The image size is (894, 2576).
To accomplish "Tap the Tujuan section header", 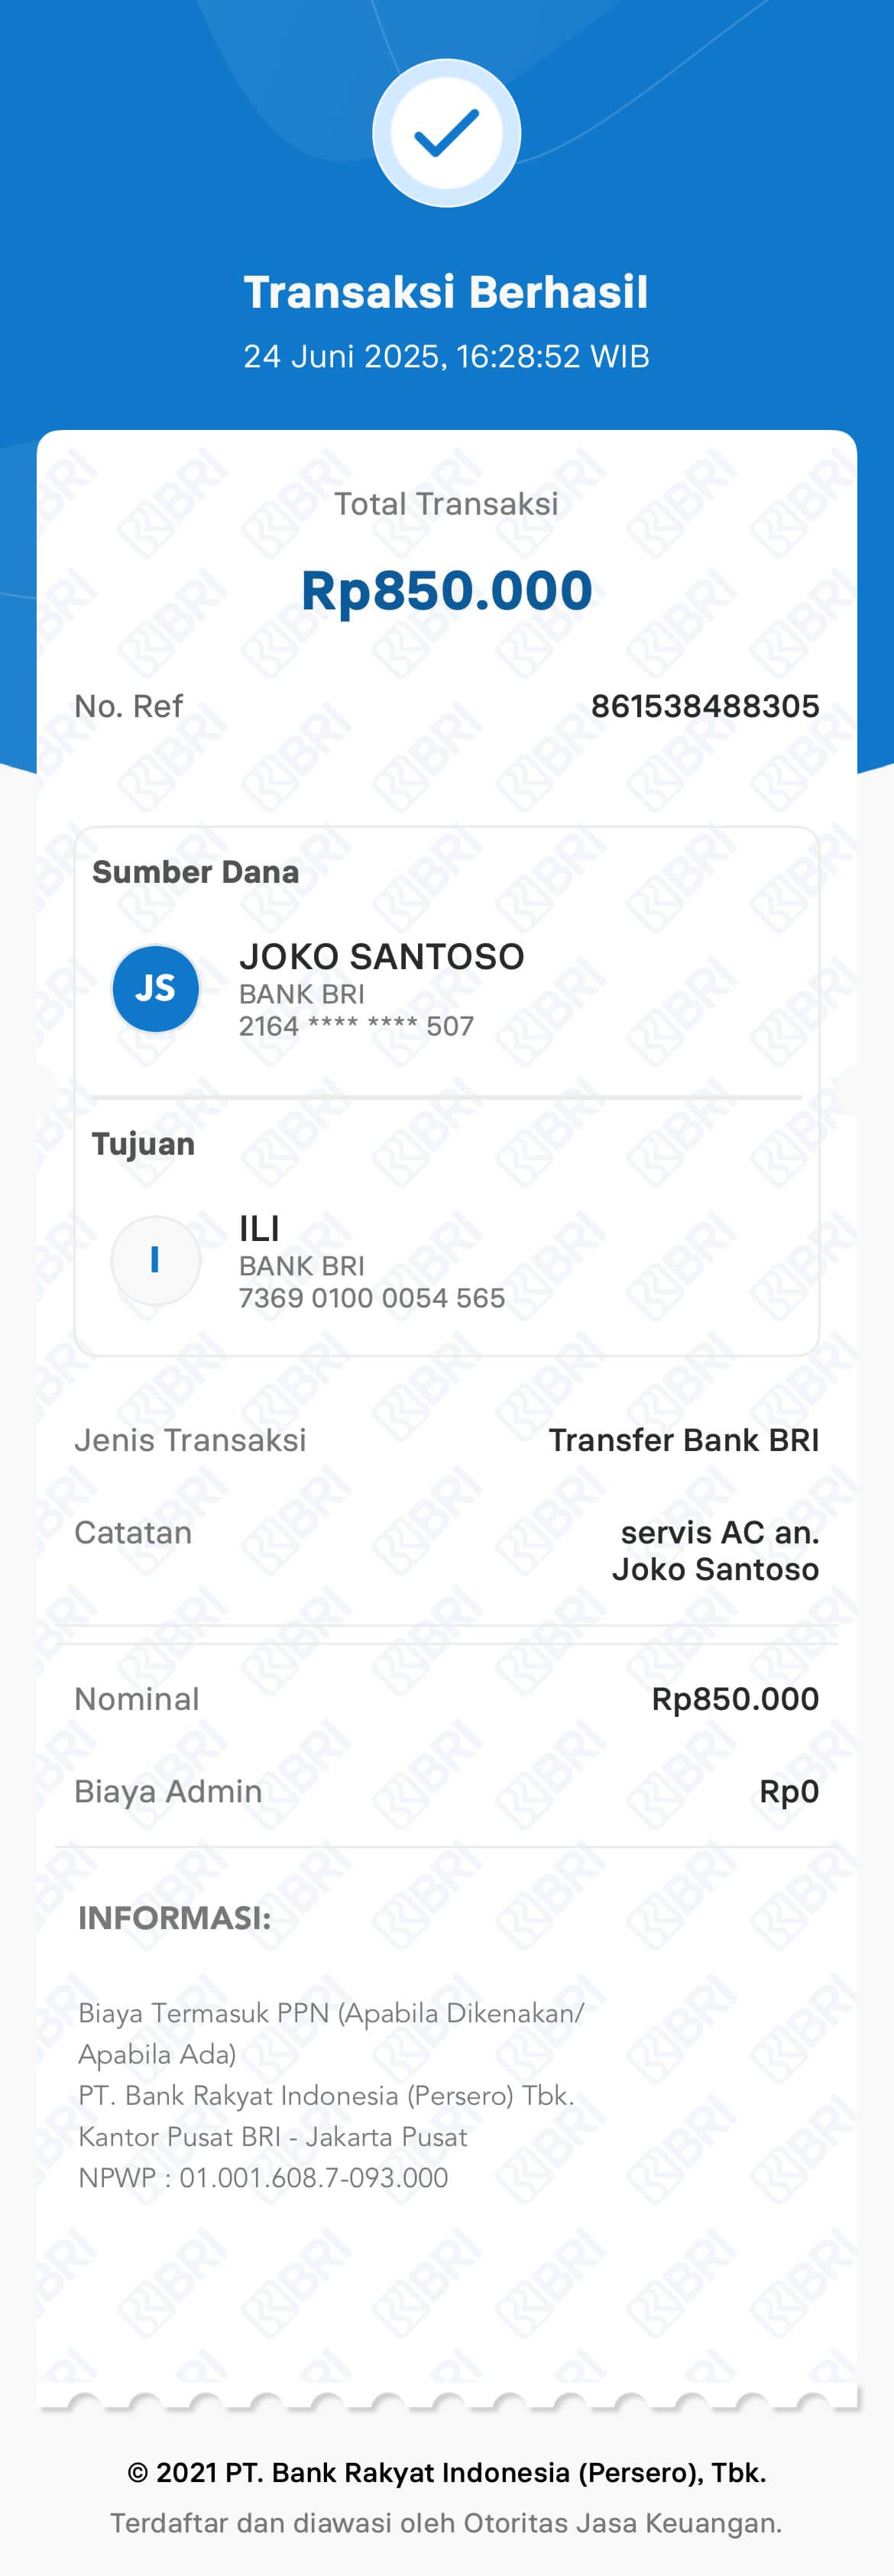I will (143, 1144).
